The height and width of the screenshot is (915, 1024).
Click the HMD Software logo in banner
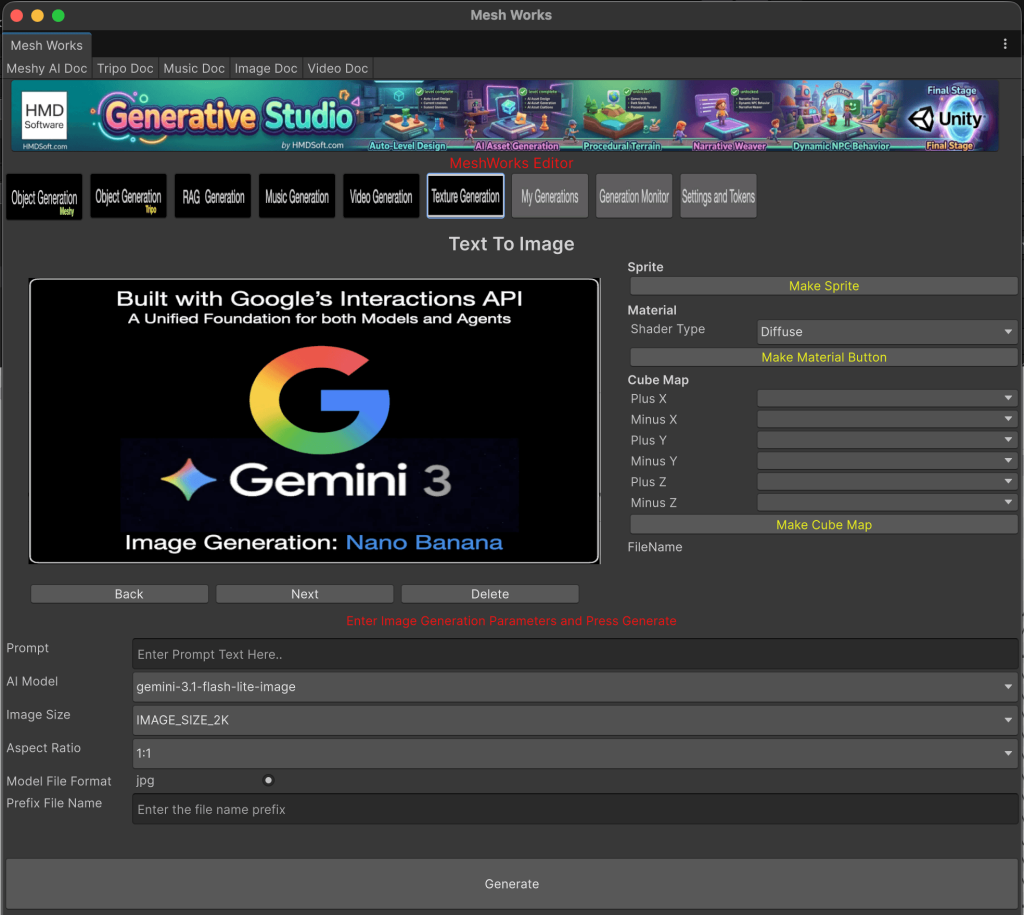click(x=44, y=116)
